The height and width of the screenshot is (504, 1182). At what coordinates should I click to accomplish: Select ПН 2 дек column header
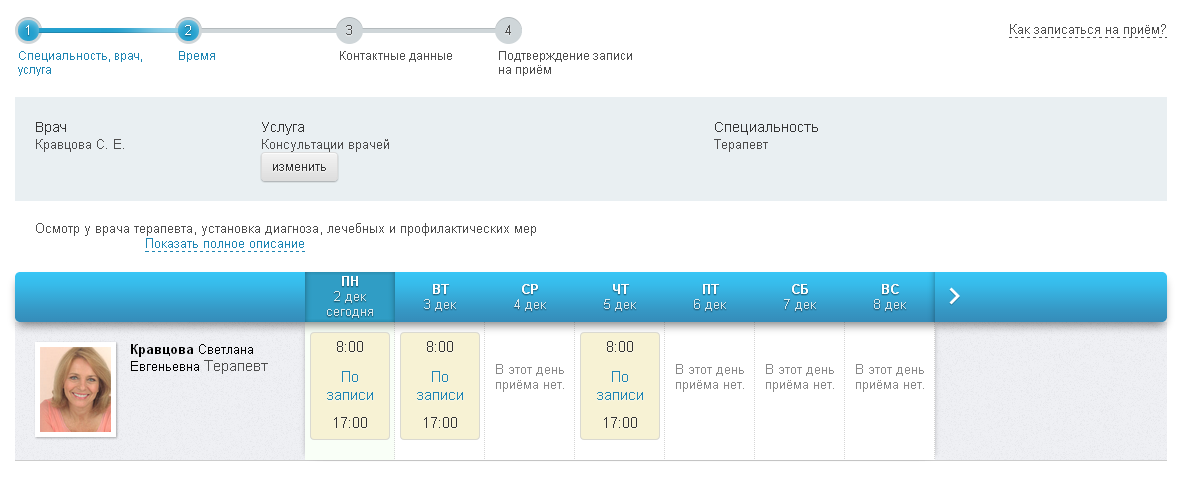tap(350, 296)
